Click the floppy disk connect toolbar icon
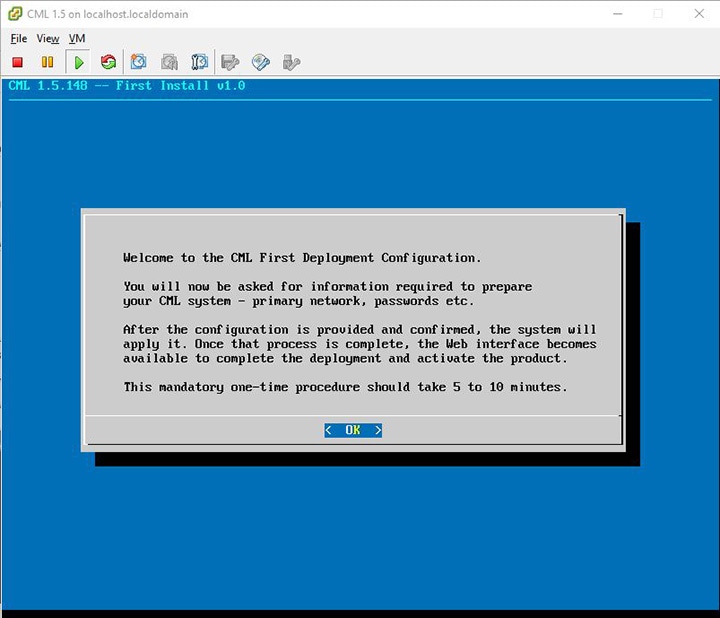This screenshot has height=618, width=720. 230,62
